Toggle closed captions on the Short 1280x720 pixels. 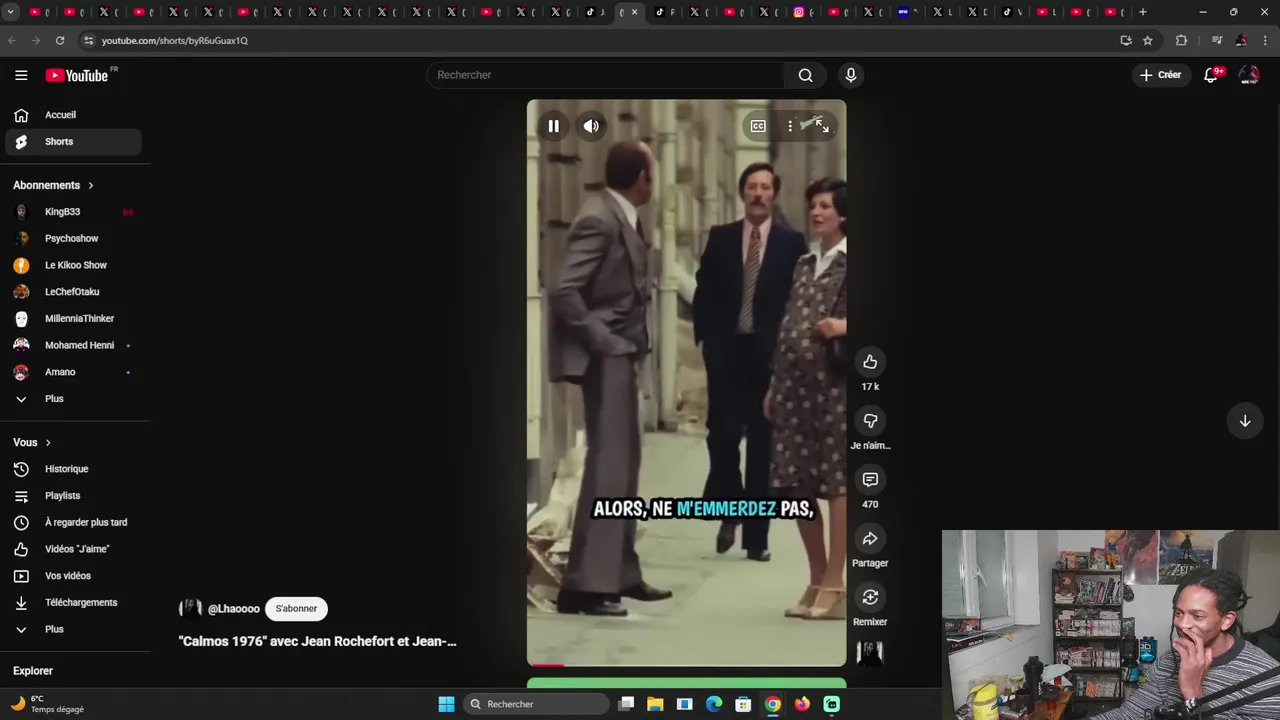coord(758,126)
